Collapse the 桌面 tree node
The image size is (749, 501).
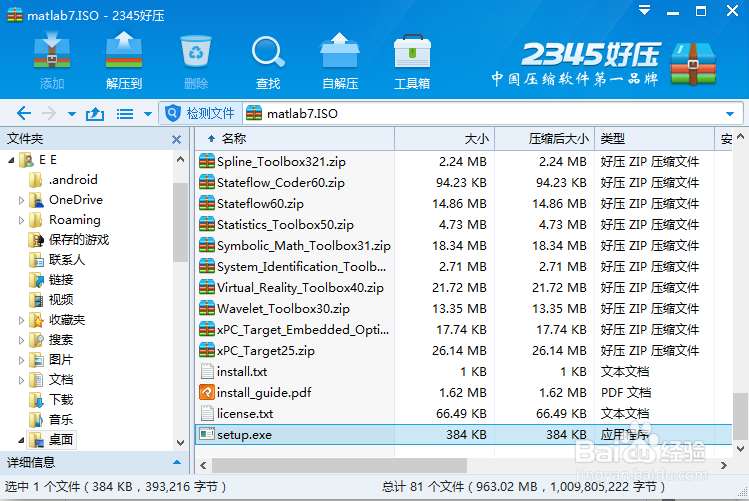(x=21, y=440)
